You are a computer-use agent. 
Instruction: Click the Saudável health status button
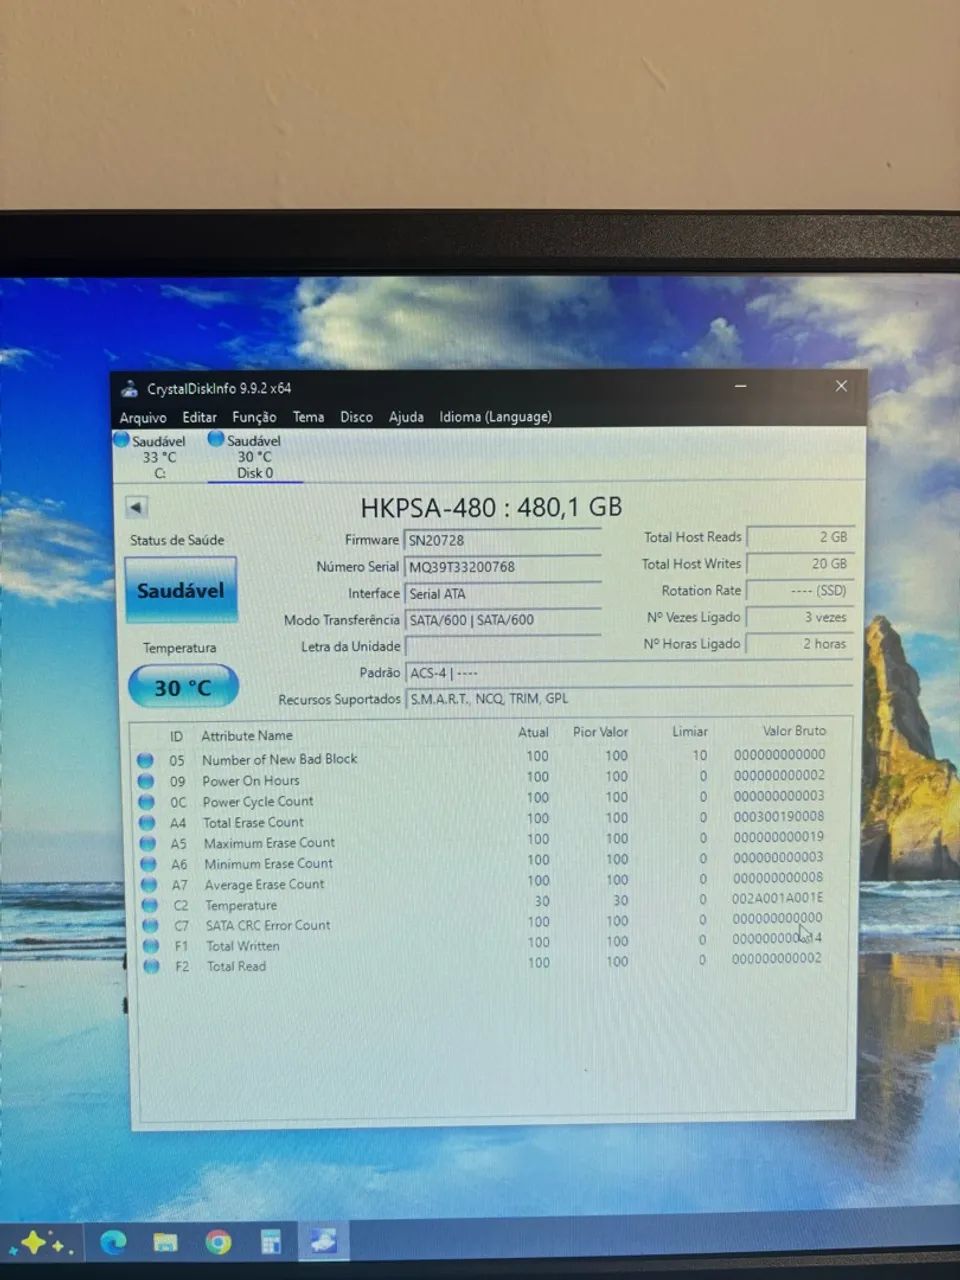coord(181,590)
